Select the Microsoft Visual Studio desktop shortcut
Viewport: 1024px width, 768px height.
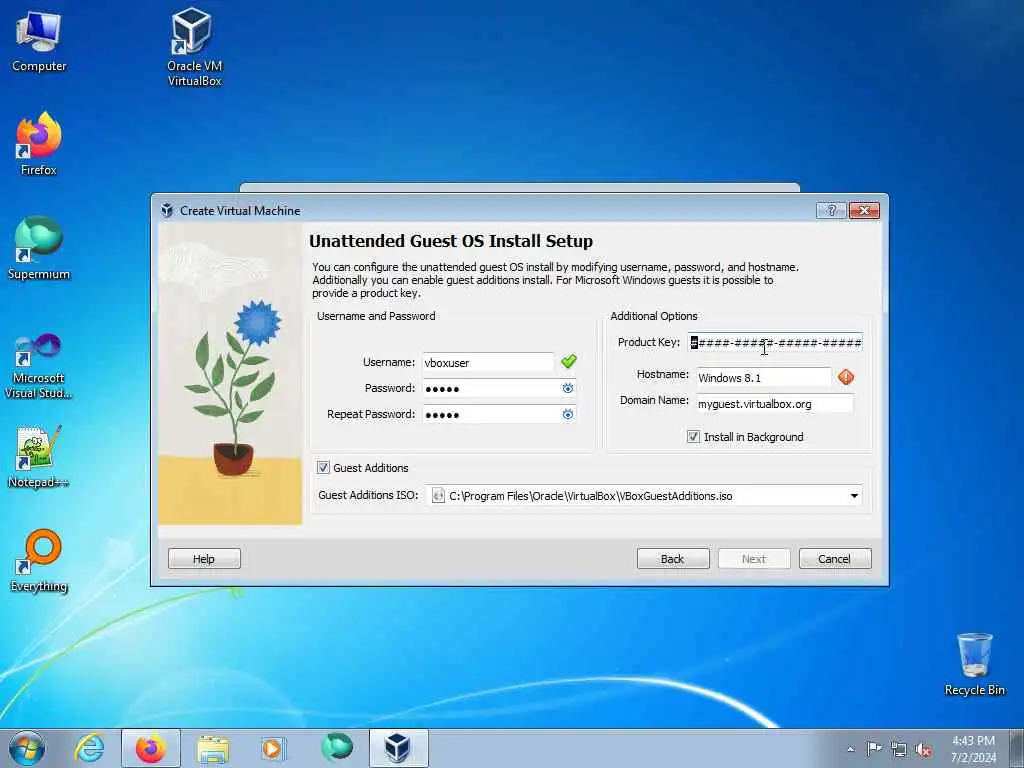[39, 366]
